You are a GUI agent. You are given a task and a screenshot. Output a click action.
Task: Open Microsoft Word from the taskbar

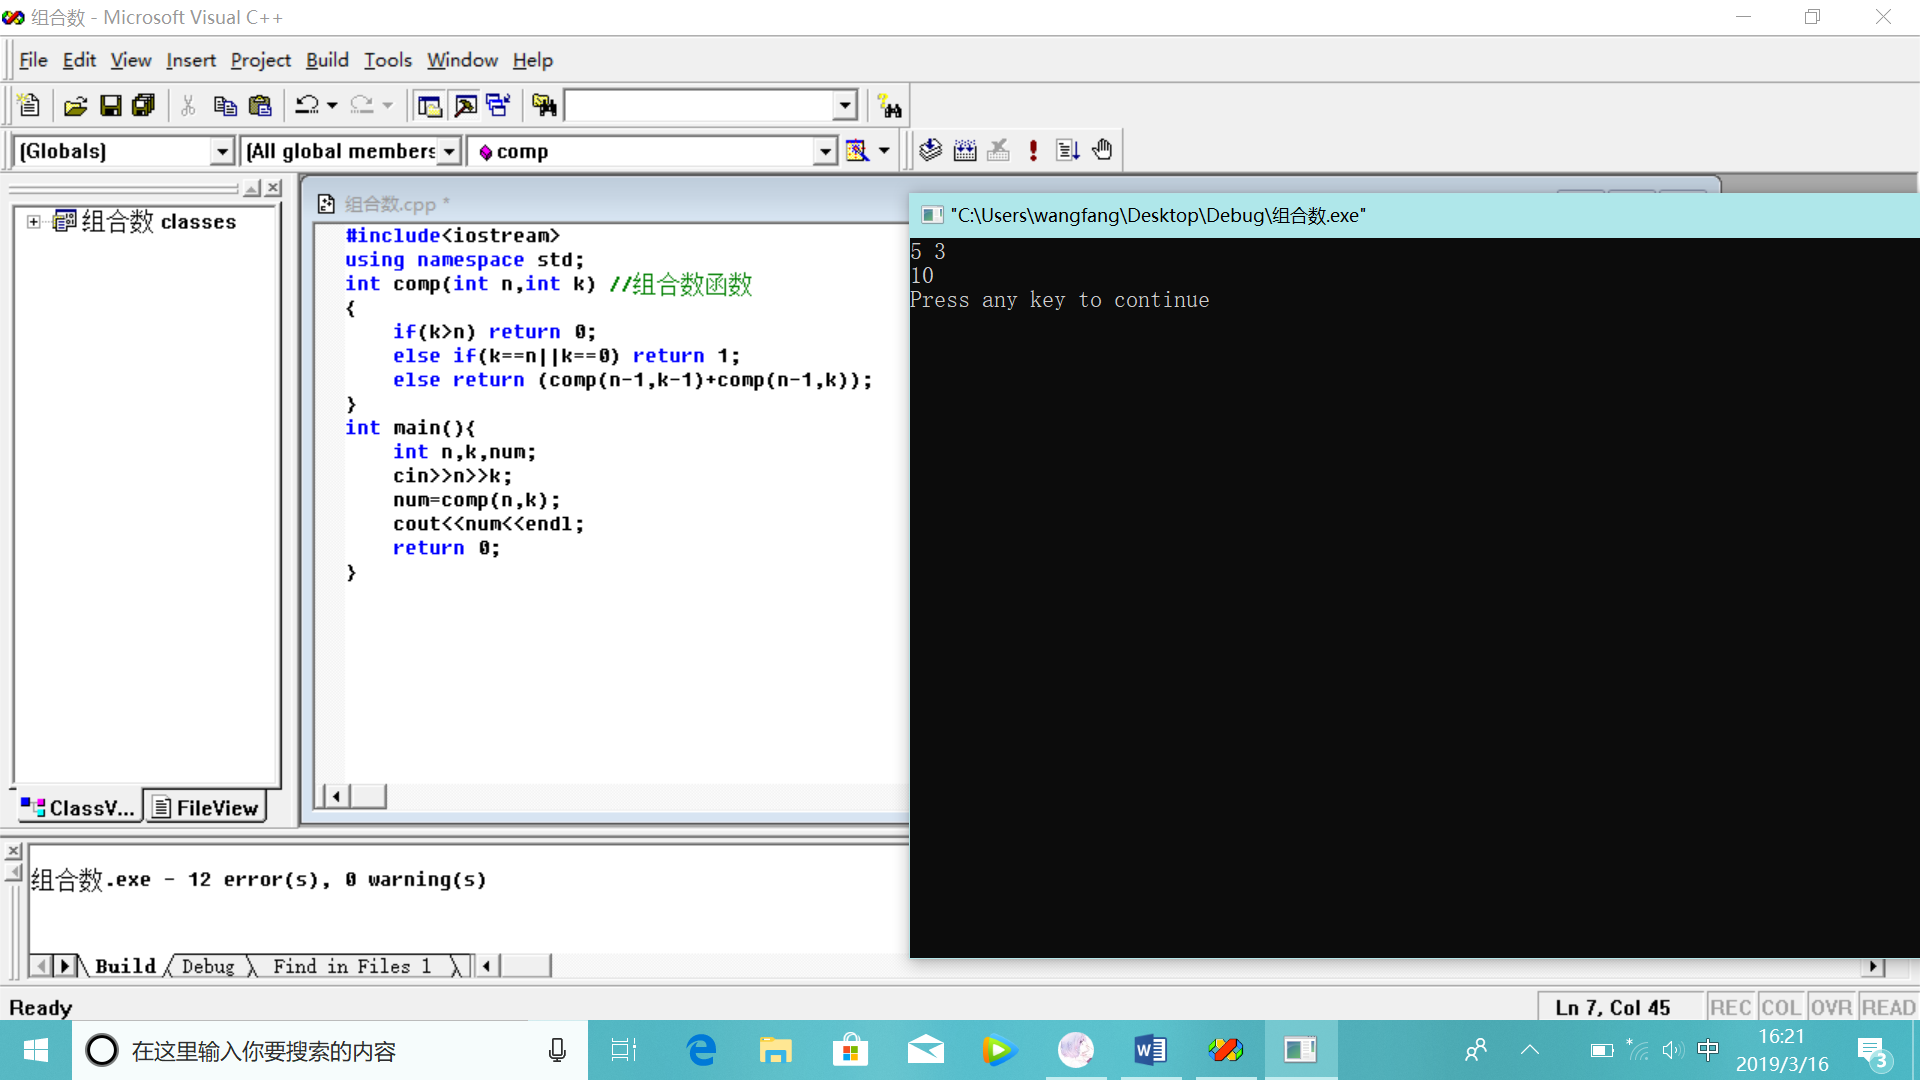coord(1150,1050)
